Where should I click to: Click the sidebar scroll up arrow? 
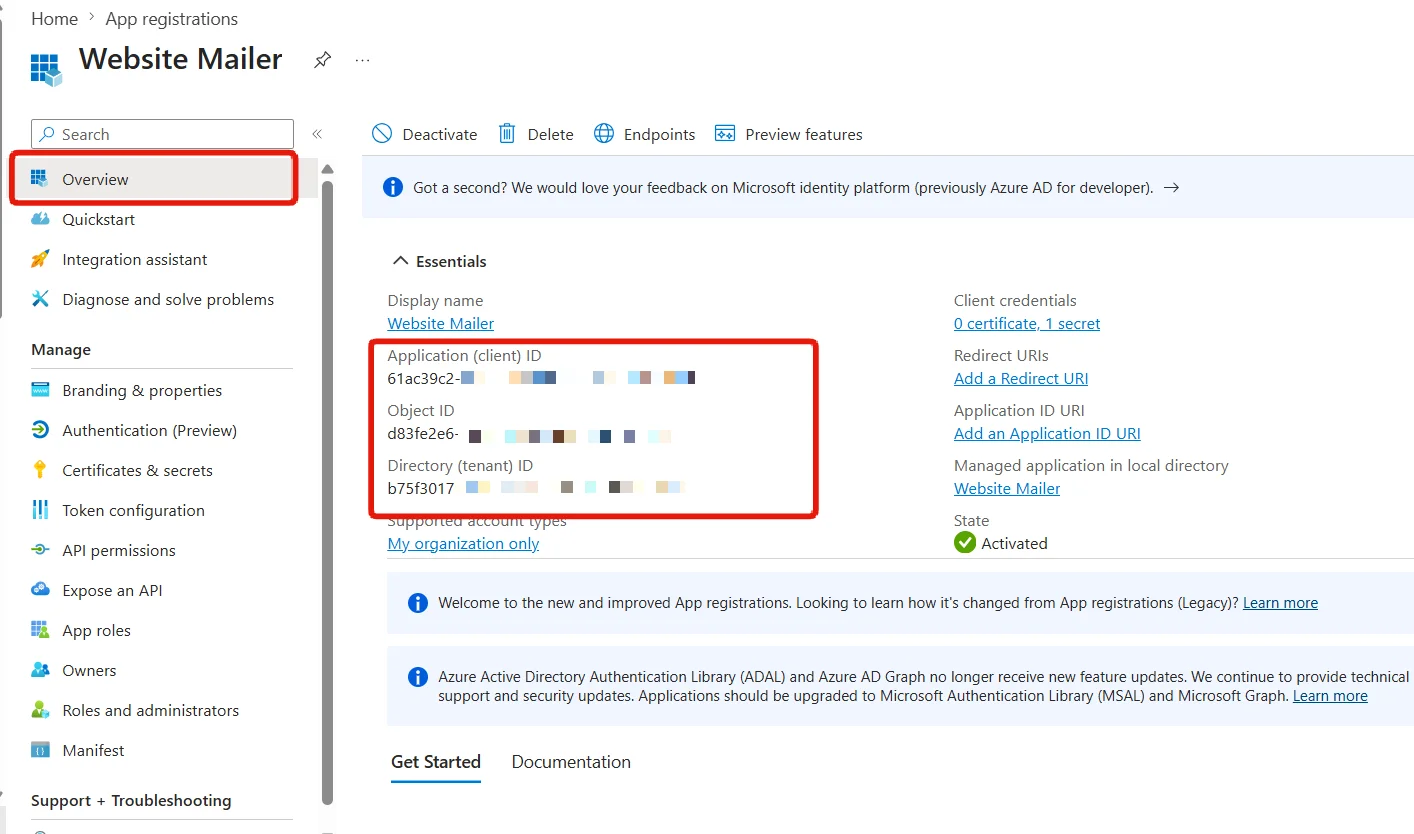point(327,168)
